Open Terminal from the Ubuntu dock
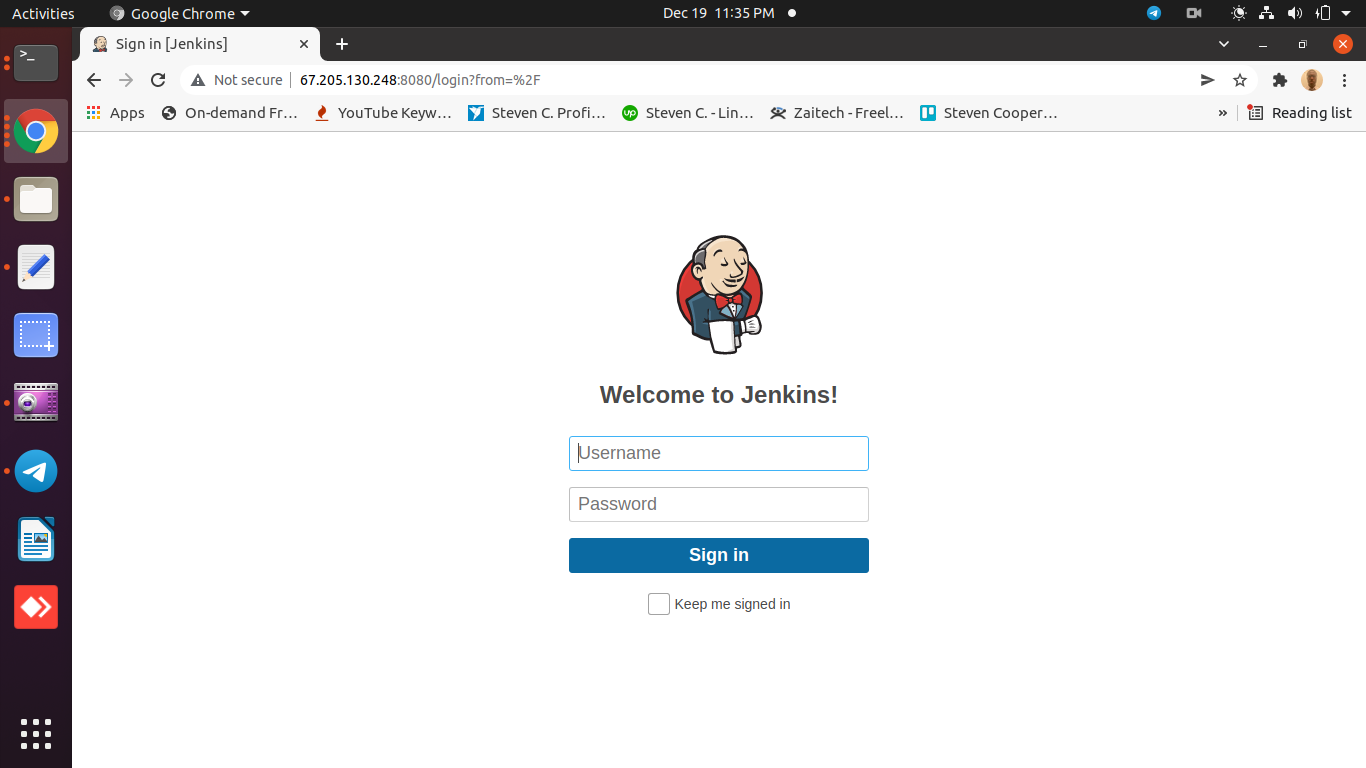The height and width of the screenshot is (768, 1366). [36, 63]
